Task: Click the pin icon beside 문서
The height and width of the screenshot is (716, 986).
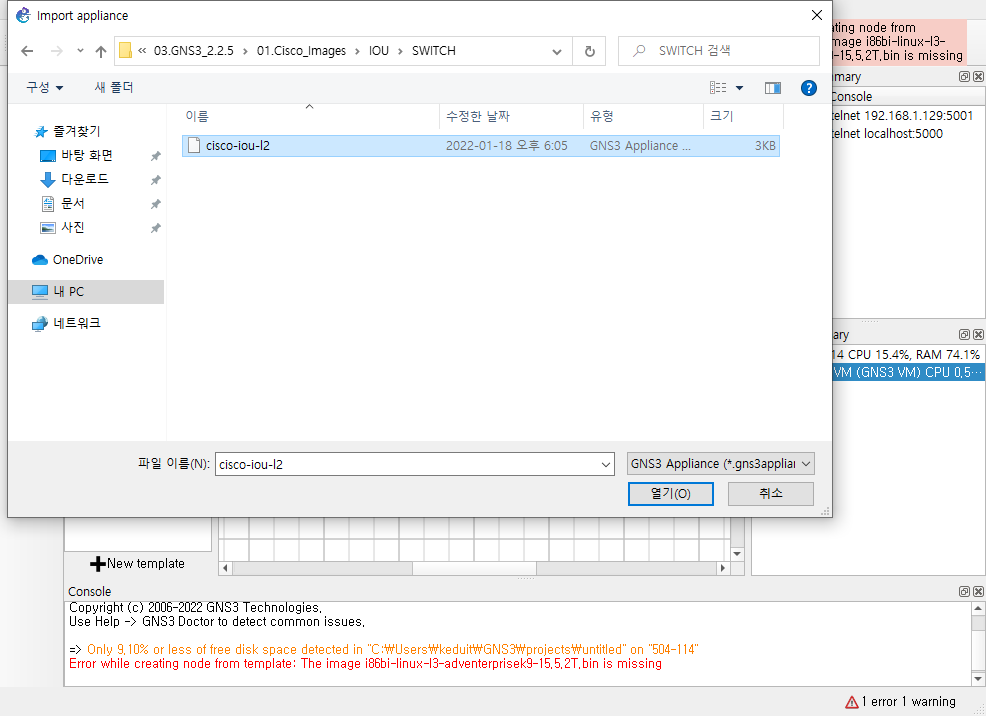Action: coord(155,204)
